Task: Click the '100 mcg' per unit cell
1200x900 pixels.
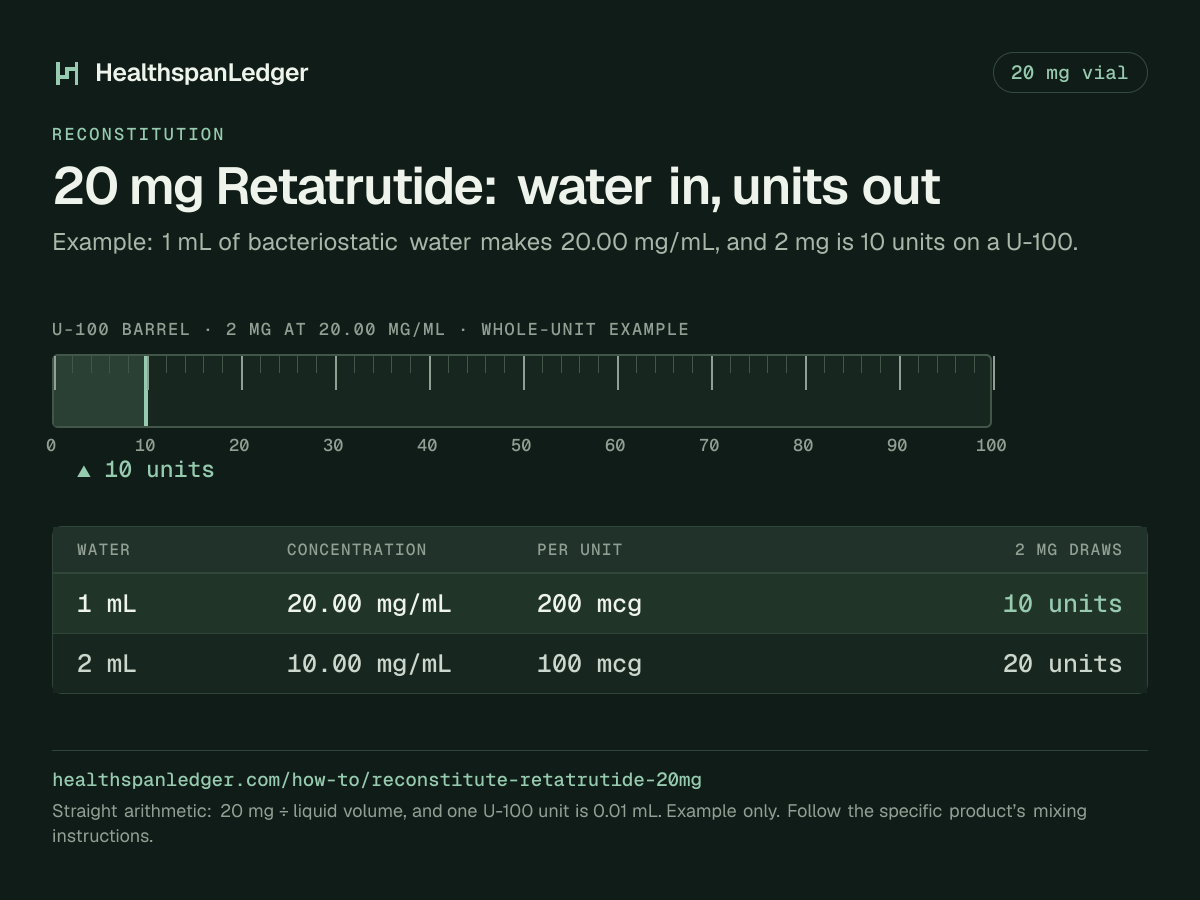Action: (x=589, y=664)
